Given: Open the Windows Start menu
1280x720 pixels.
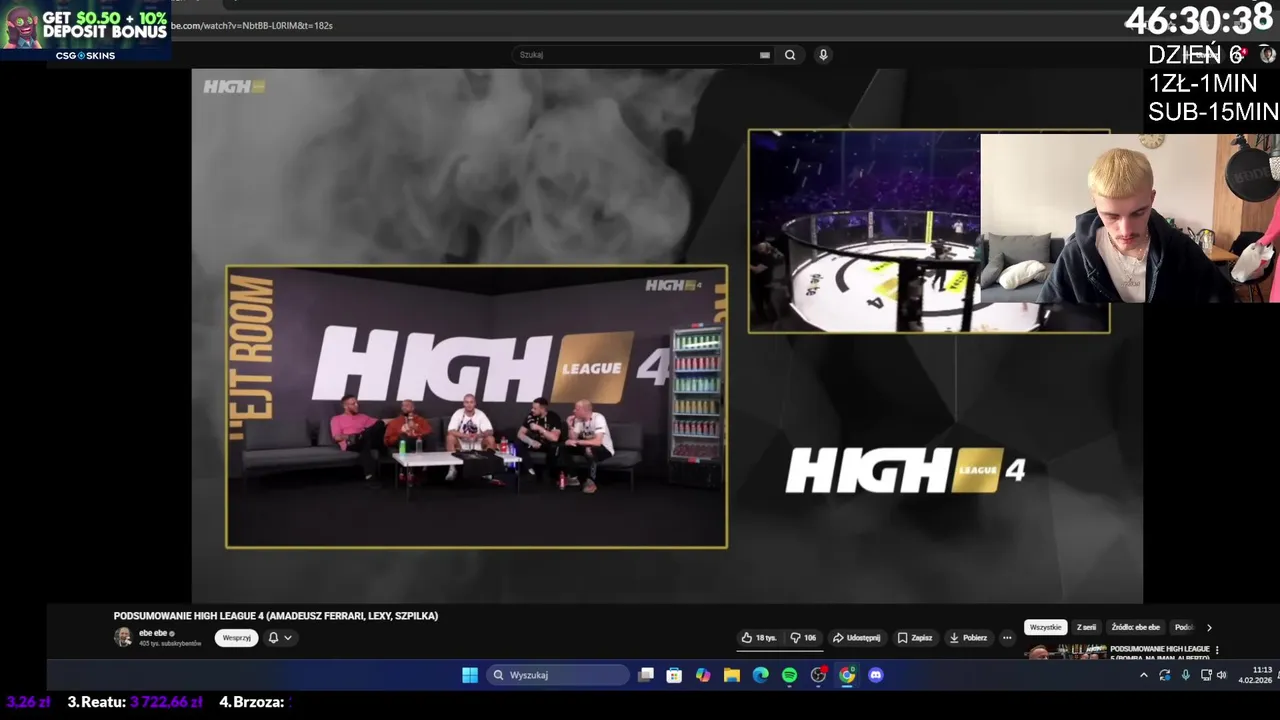Looking at the screenshot, I should click(470, 675).
